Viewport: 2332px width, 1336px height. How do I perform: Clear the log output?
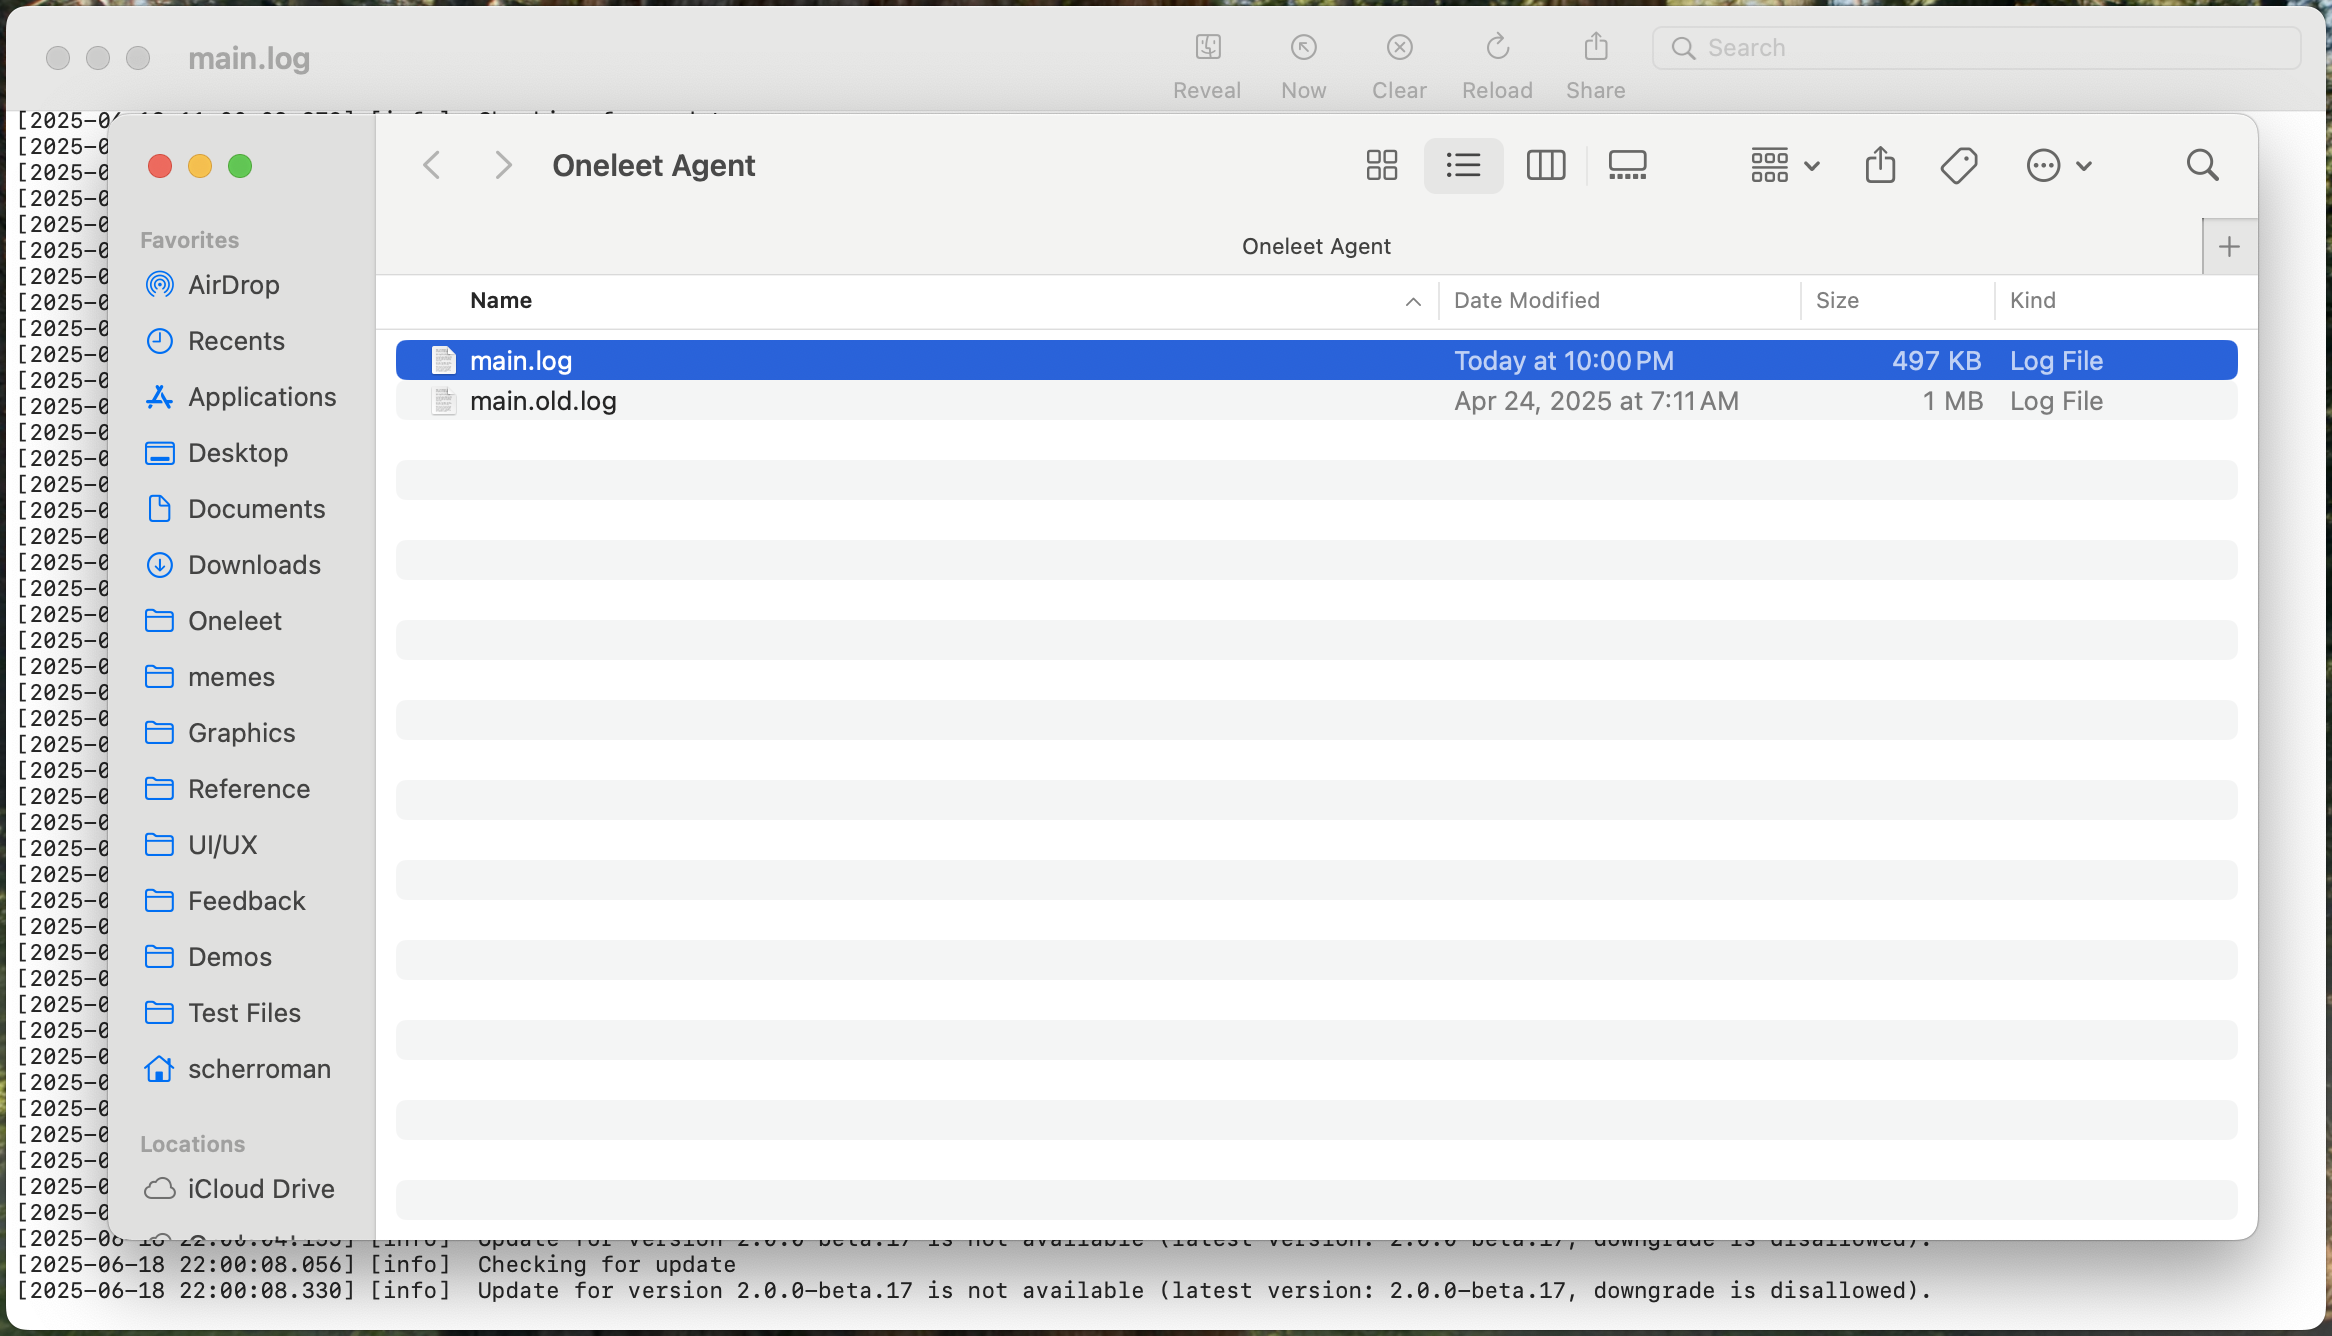[x=1399, y=47]
